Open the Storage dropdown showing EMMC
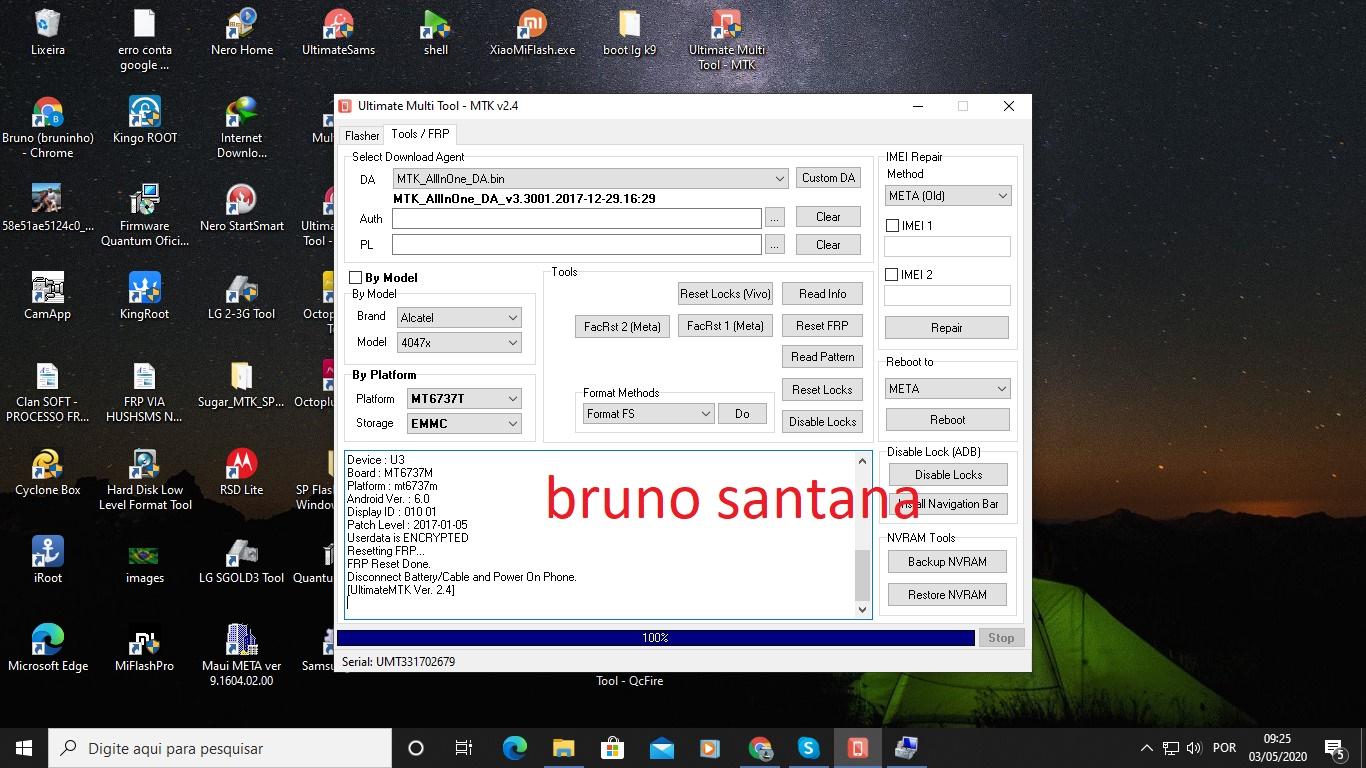The width and height of the screenshot is (1366, 768). tap(464, 423)
